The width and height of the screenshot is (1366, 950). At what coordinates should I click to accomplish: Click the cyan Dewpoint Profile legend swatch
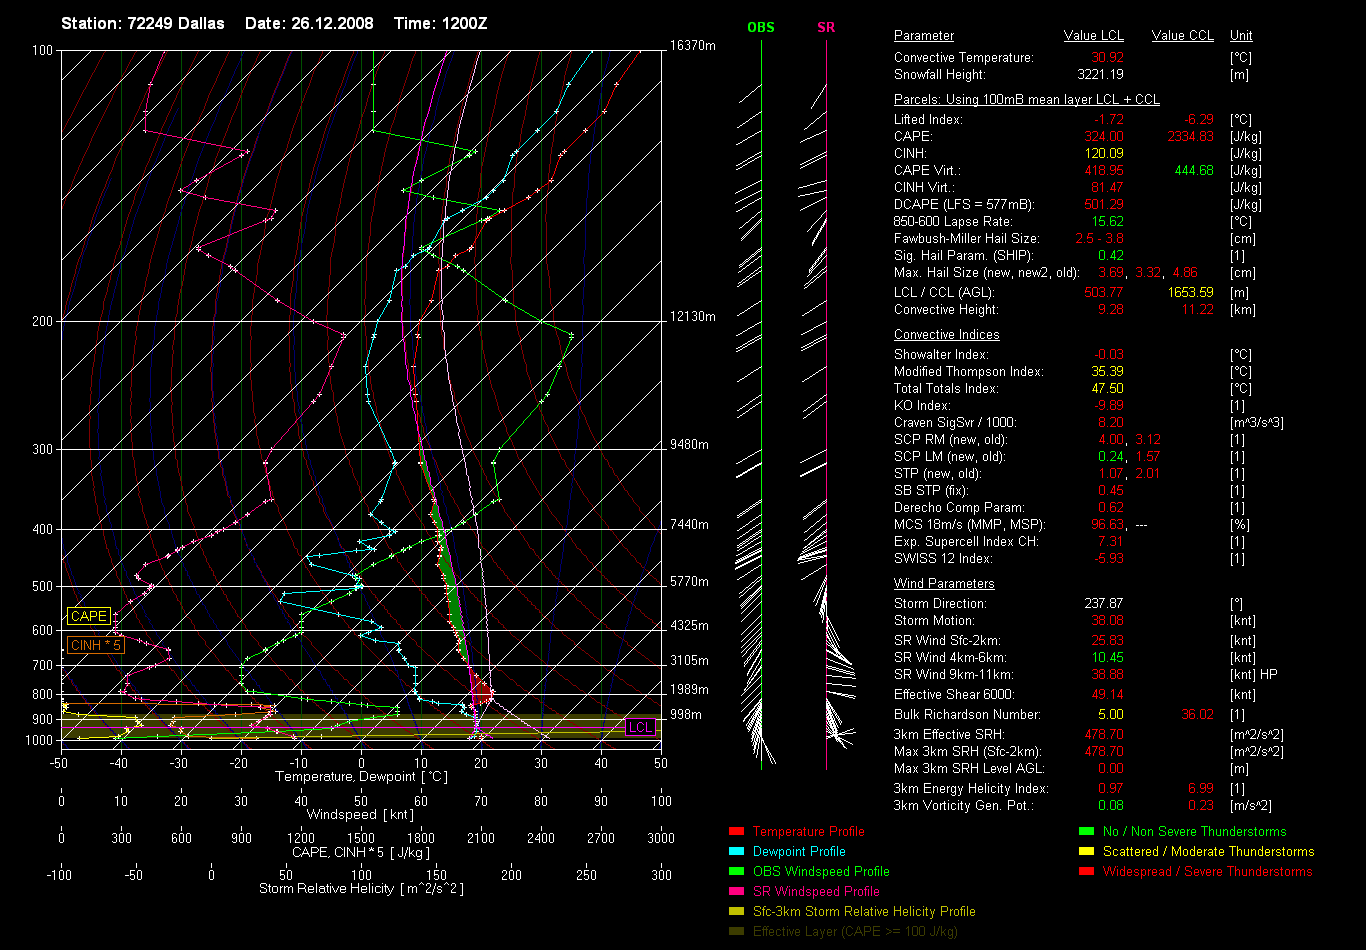click(x=736, y=852)
